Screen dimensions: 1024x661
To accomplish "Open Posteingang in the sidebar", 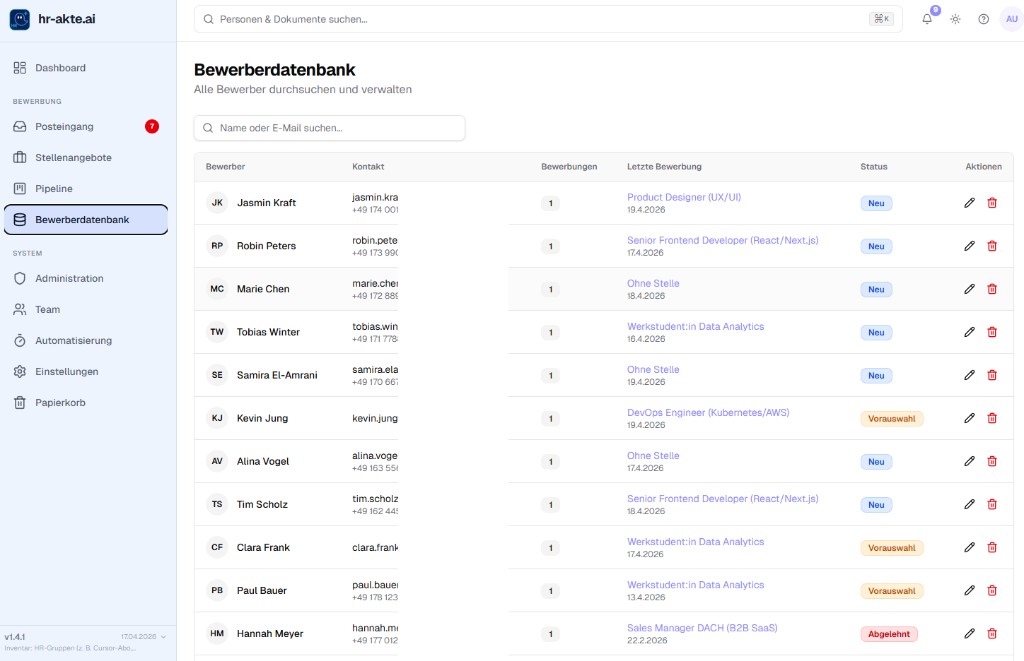I will tap(64, 127).
